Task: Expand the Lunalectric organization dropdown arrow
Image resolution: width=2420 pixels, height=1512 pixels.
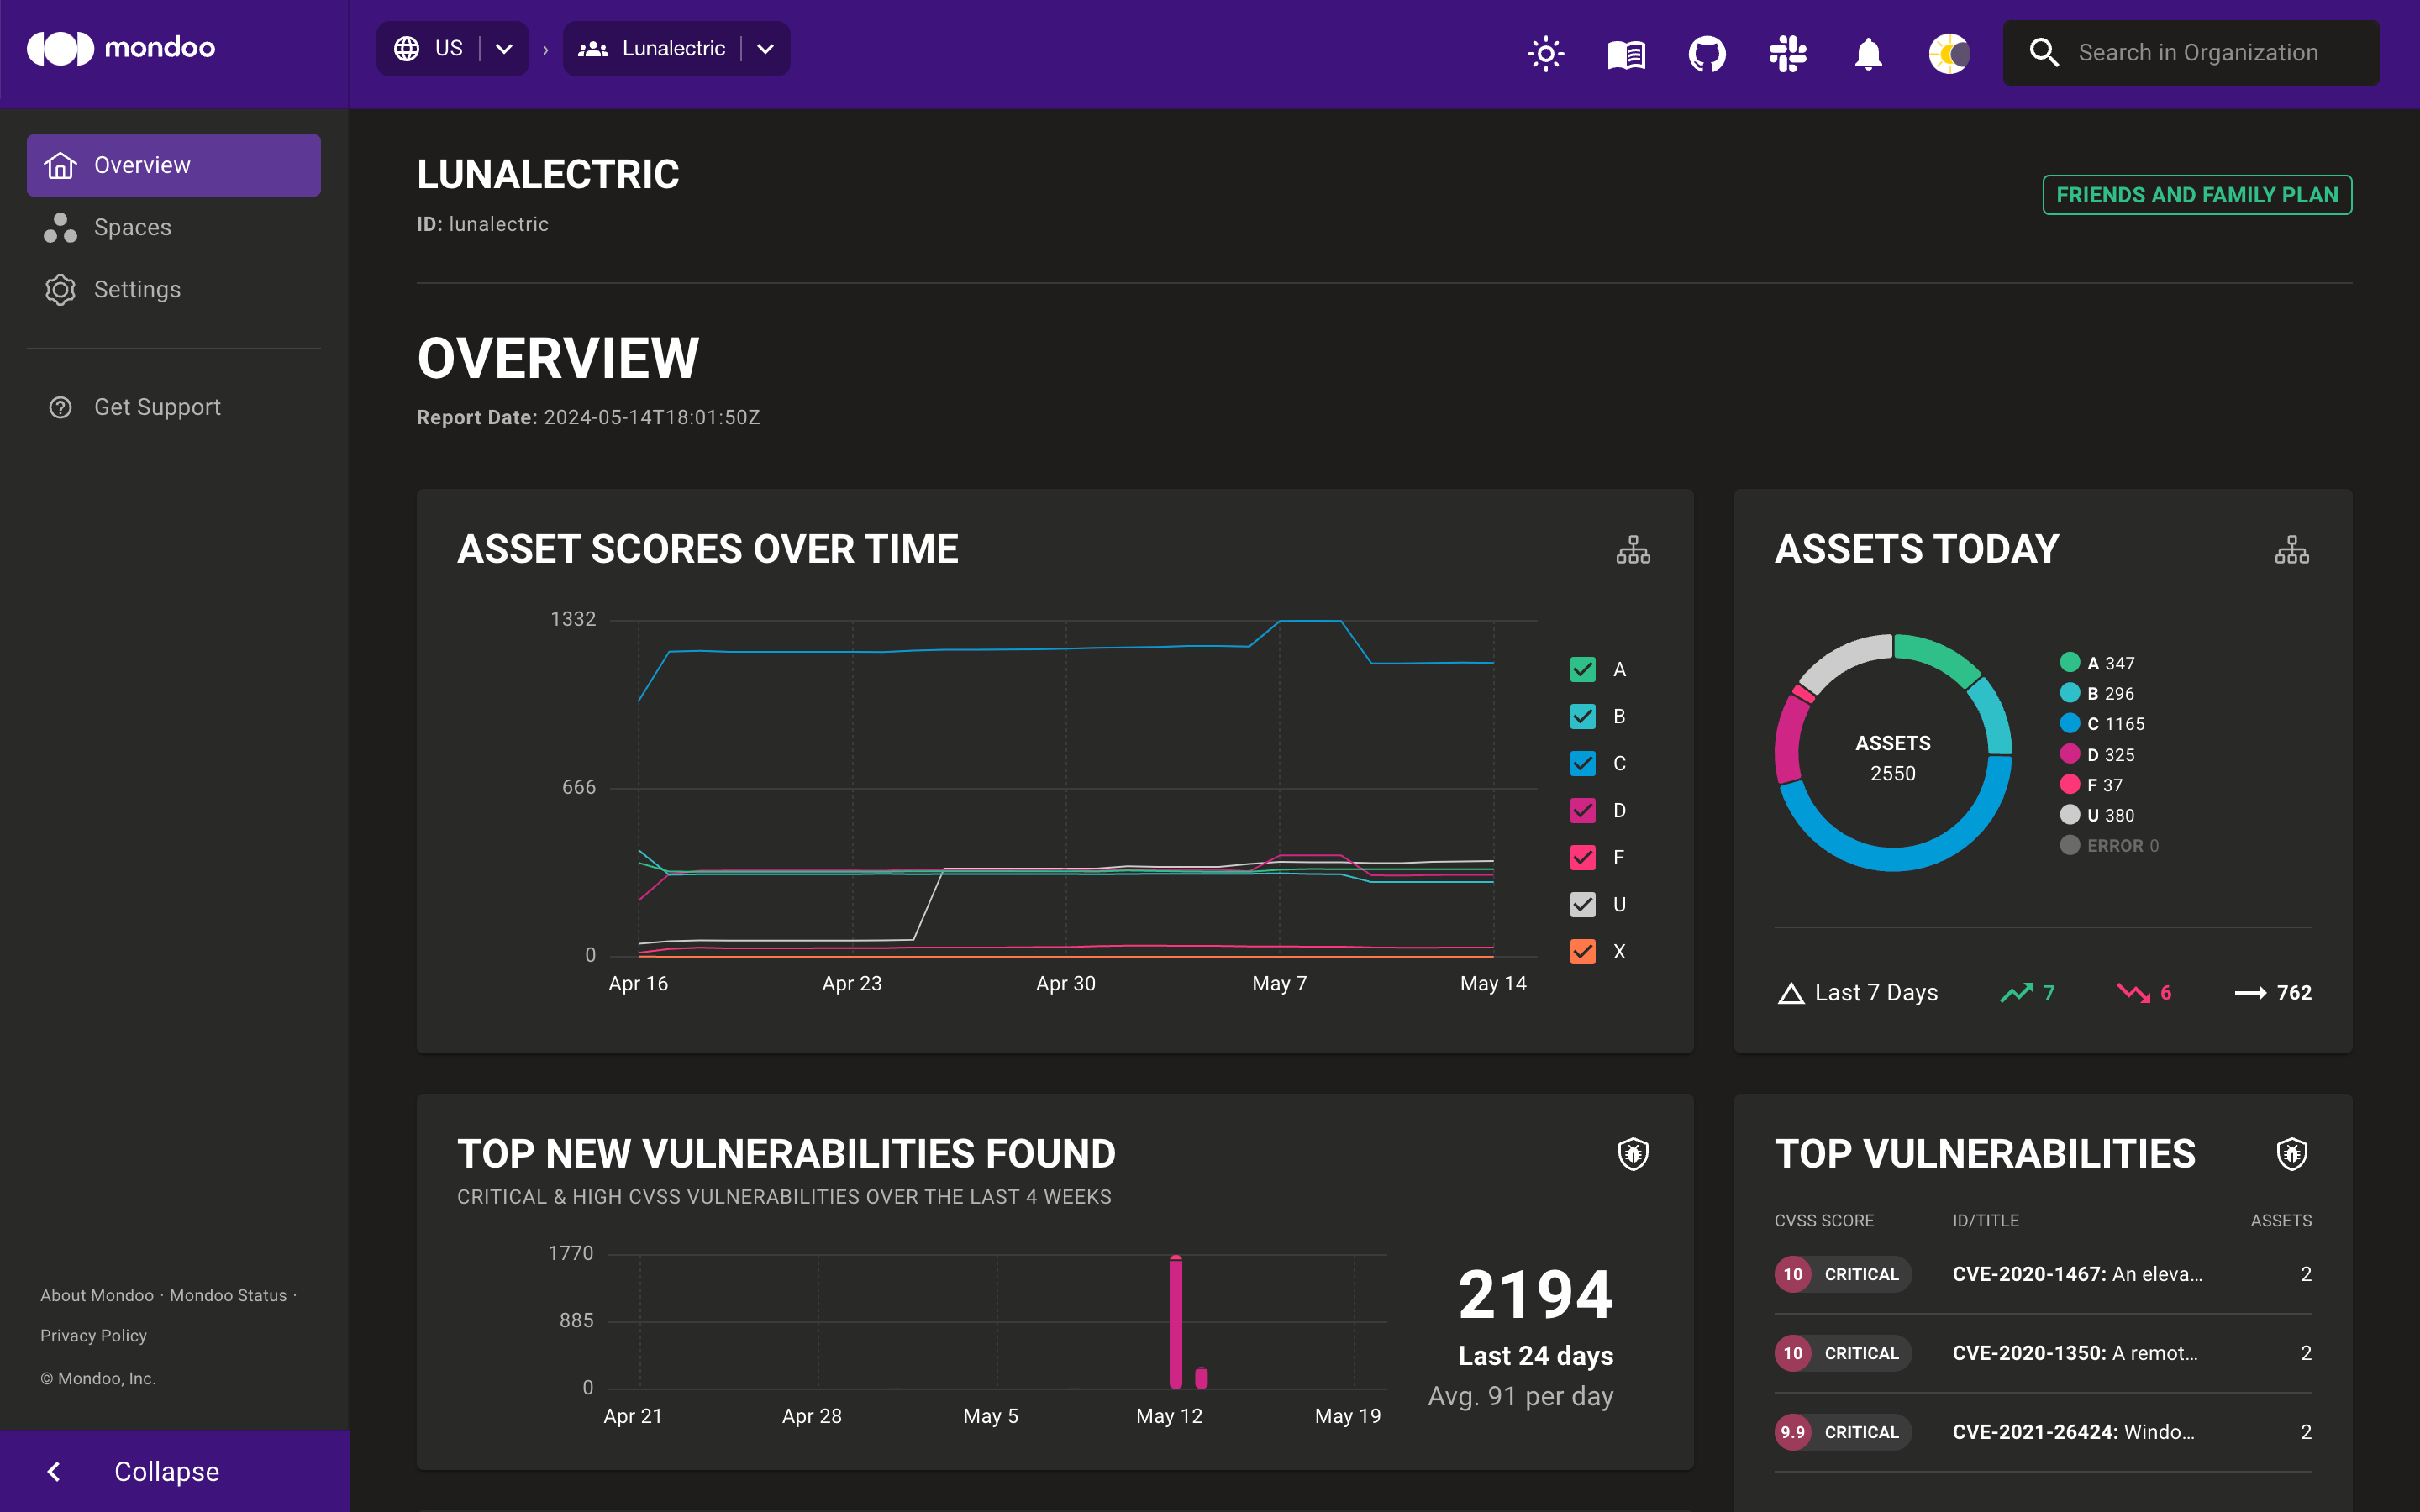Action: [x=765, y=48]
